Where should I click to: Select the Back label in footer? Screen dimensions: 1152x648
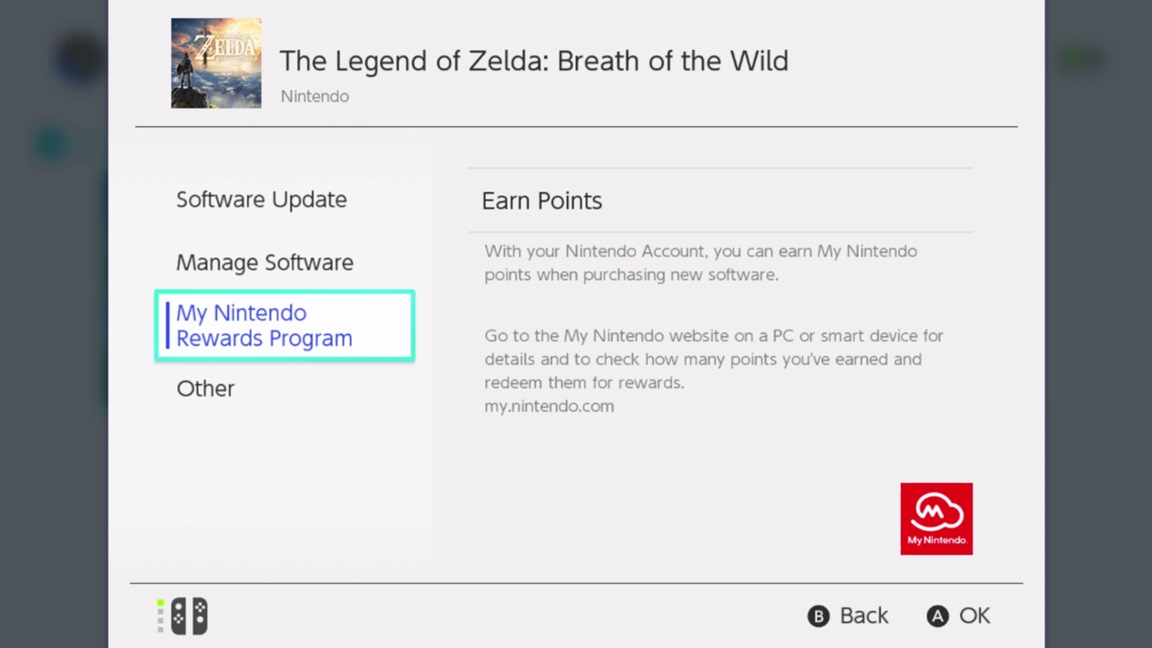[x=863, y=616]
